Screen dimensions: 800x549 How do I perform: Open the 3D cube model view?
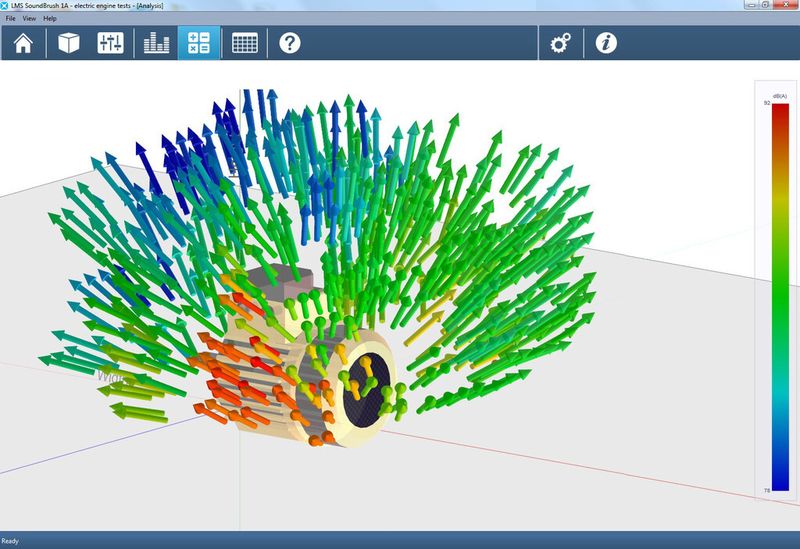tap(68, 43)
